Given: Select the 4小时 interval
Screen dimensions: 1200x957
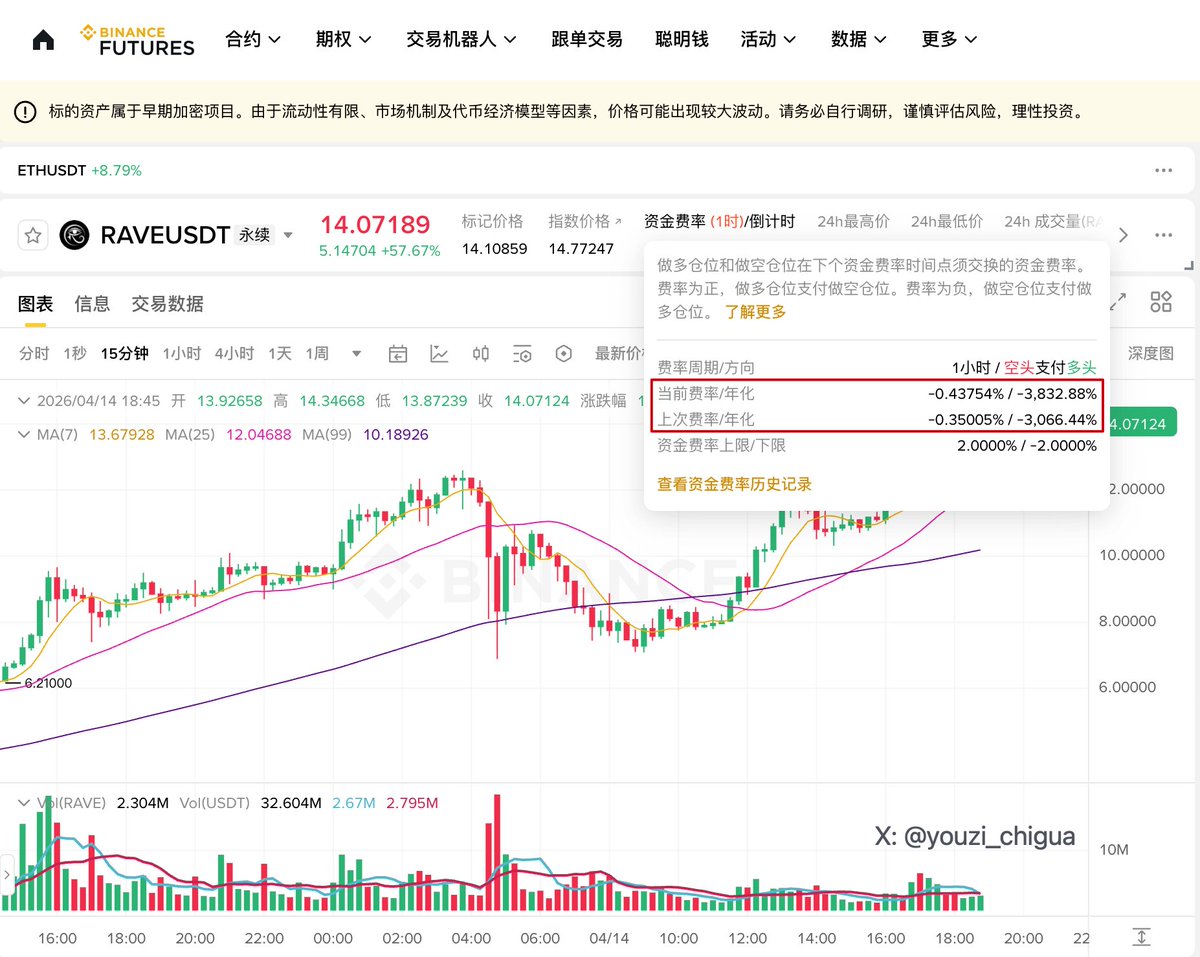Looking at the screenshot, I should click(234, 353).
